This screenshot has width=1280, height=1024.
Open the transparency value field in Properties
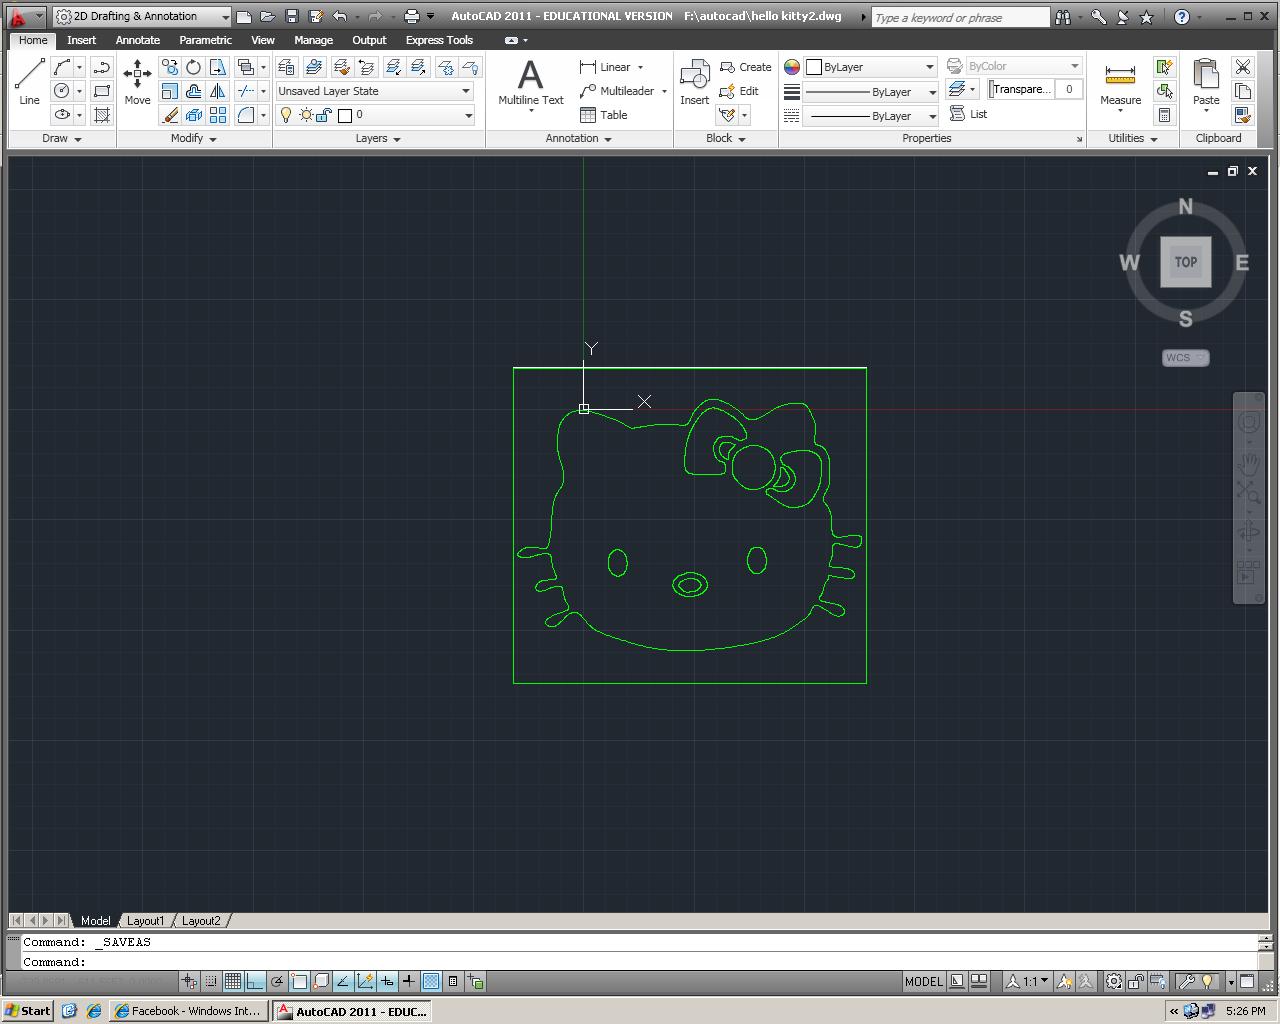click(x=1068, y=88)
